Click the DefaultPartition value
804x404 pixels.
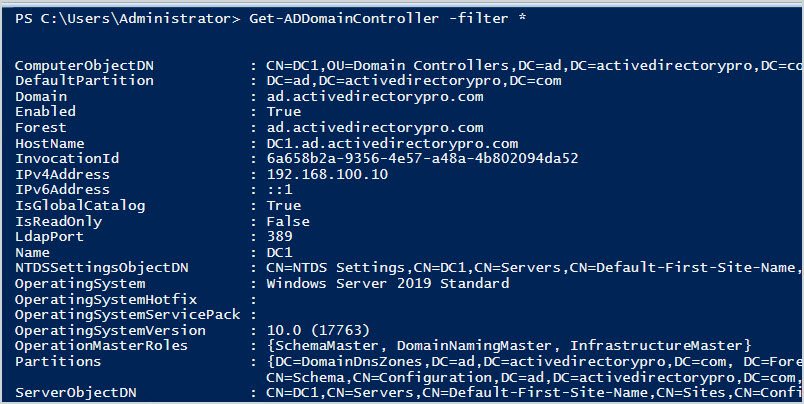[414, 81]
